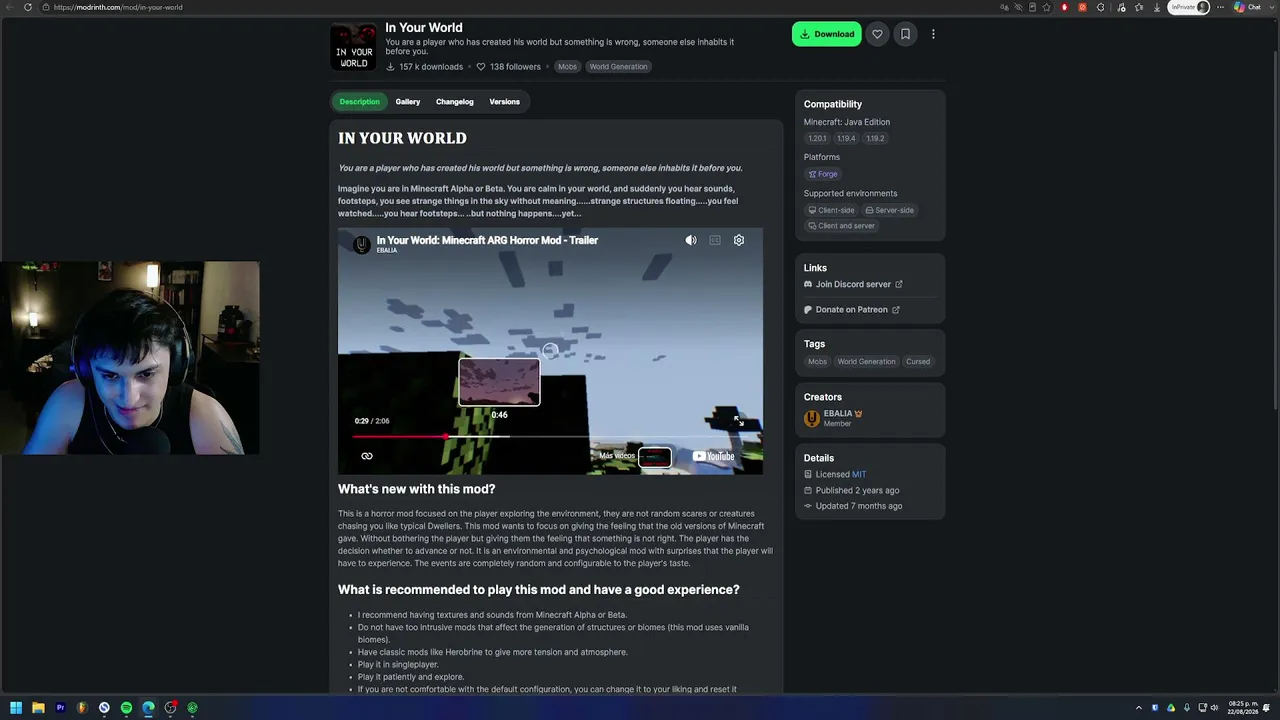
Task: Open the three-dot more options menu on the mod page
Action: (x=933, y=34)
